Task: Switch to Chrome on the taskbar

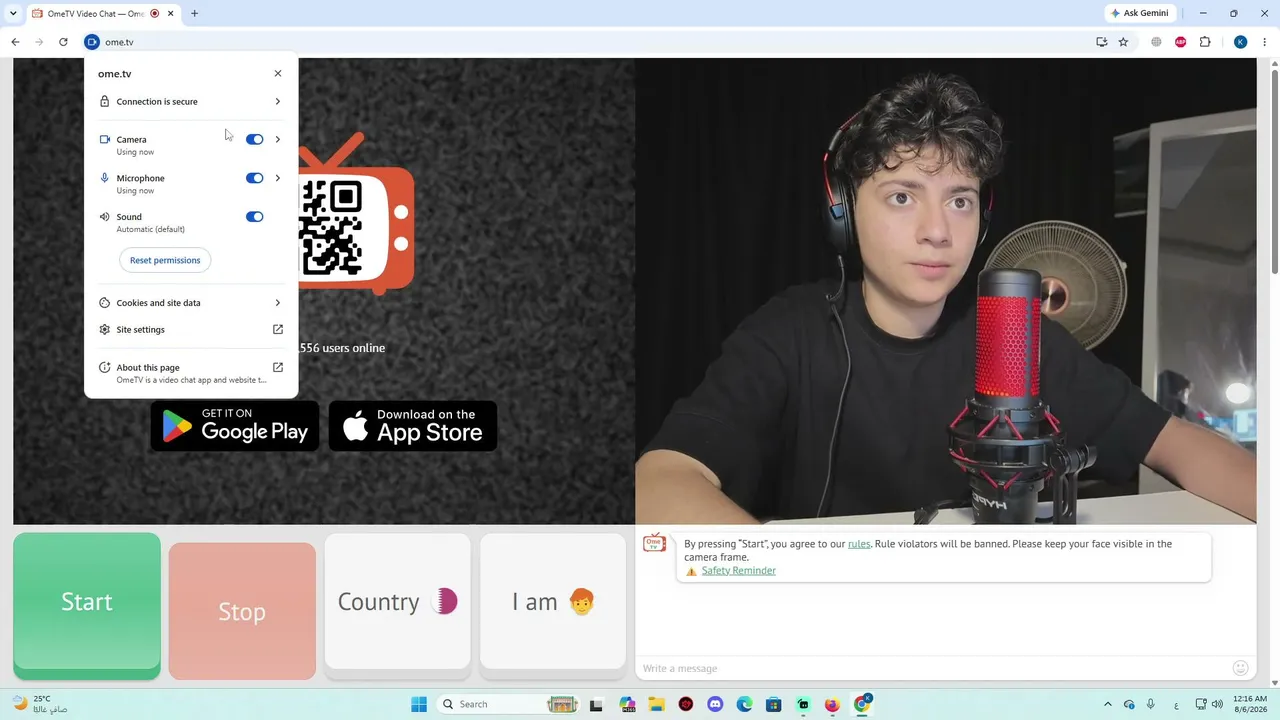Action: [862, 704]
